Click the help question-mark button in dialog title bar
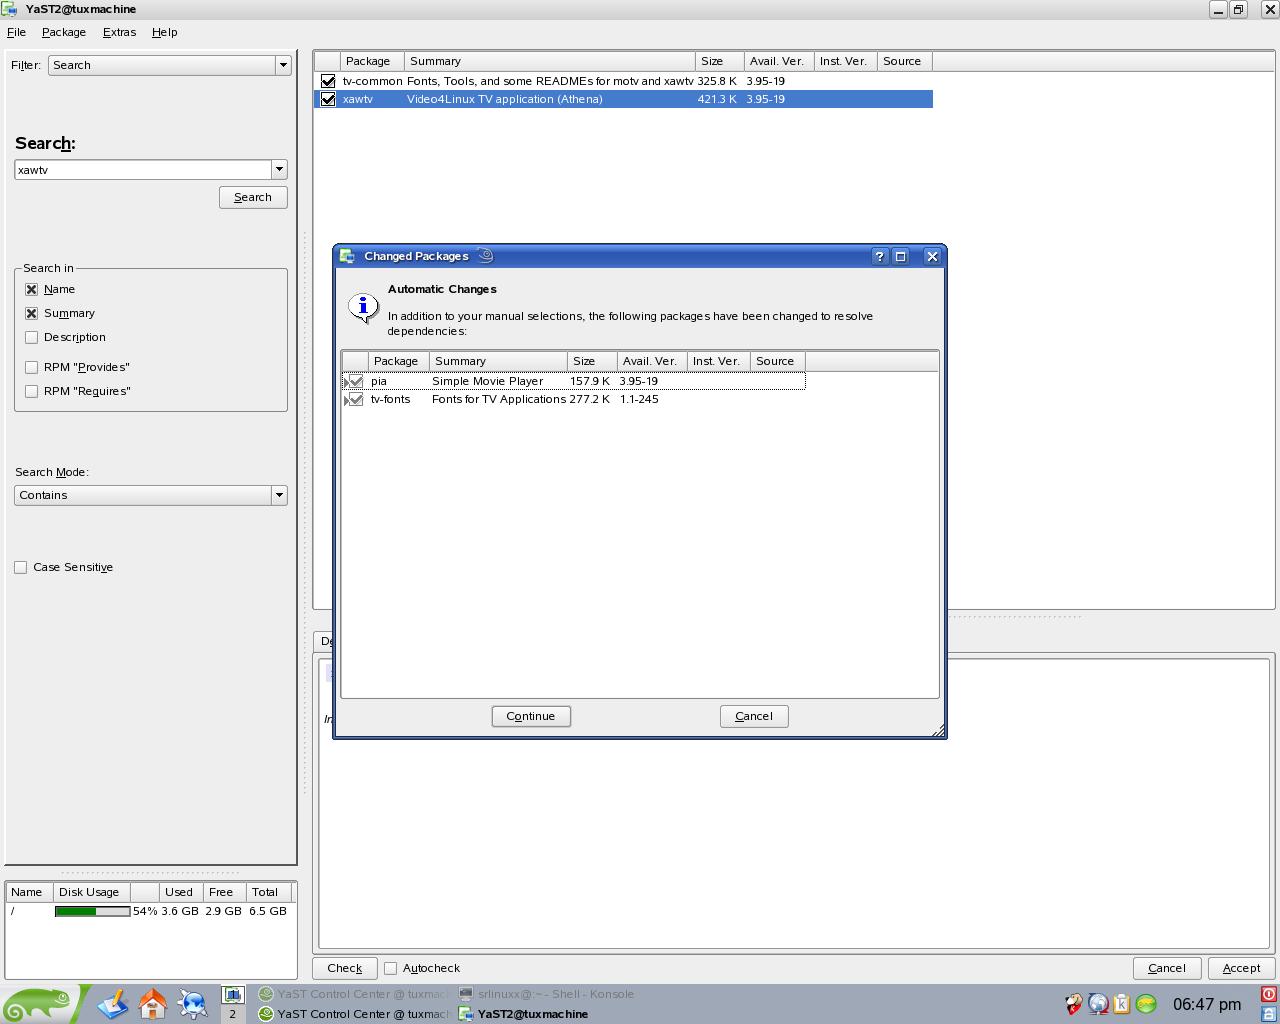 tap(880, 256)
